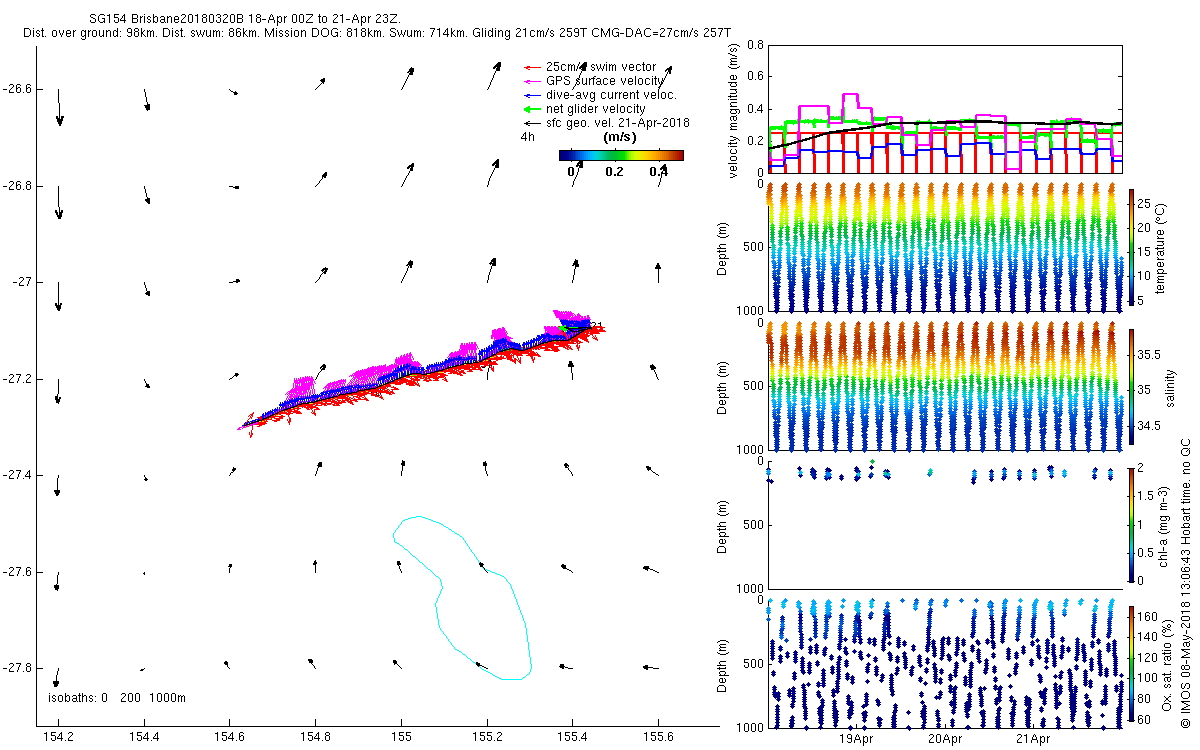Click the 'isobaths: 0 200 1000m' label

[116, 698]
